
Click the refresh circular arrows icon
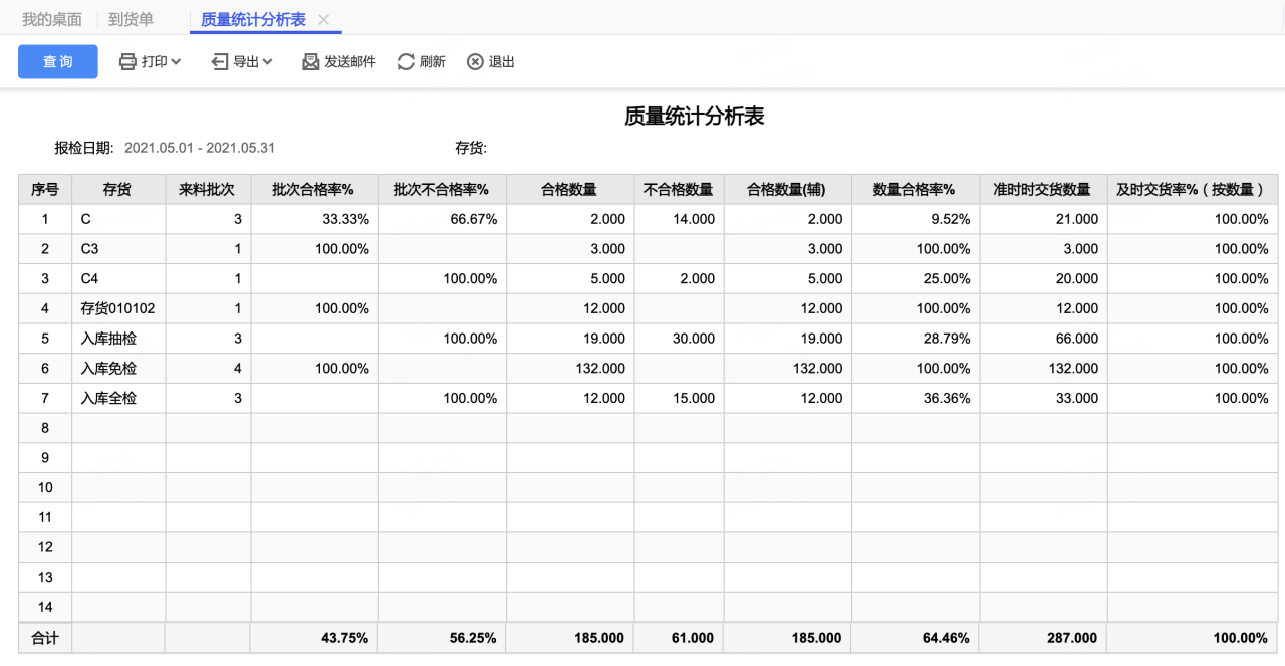click(x=406, y=62)
